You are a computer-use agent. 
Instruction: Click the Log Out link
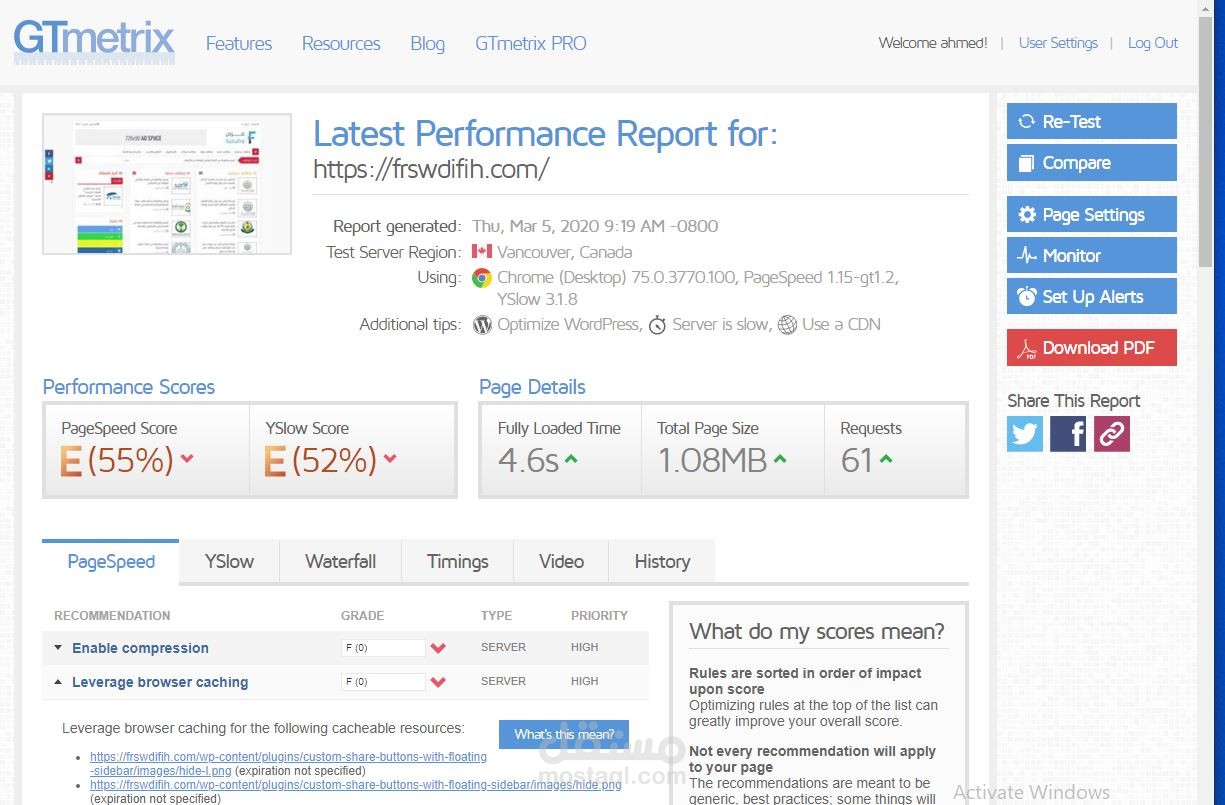click(x=1153, y=43)
